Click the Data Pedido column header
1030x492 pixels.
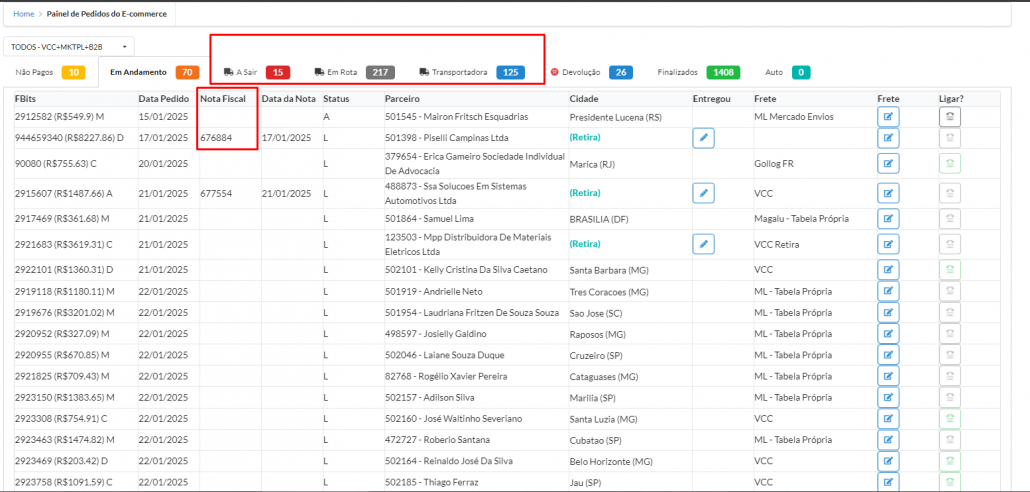pos(163,99)
